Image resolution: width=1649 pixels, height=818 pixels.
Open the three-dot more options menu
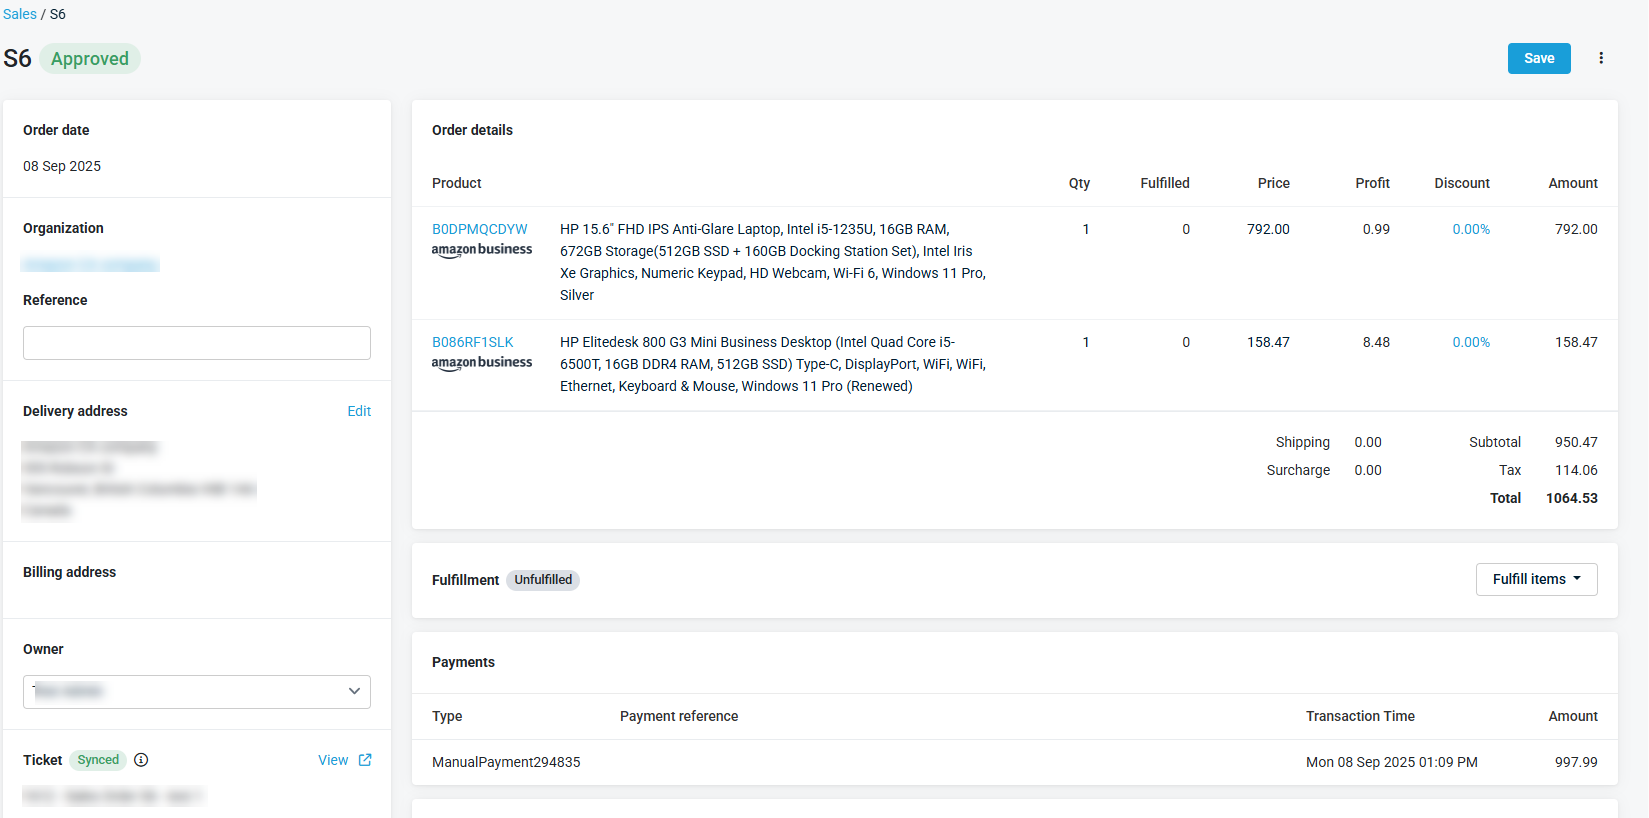point(1601,58)
